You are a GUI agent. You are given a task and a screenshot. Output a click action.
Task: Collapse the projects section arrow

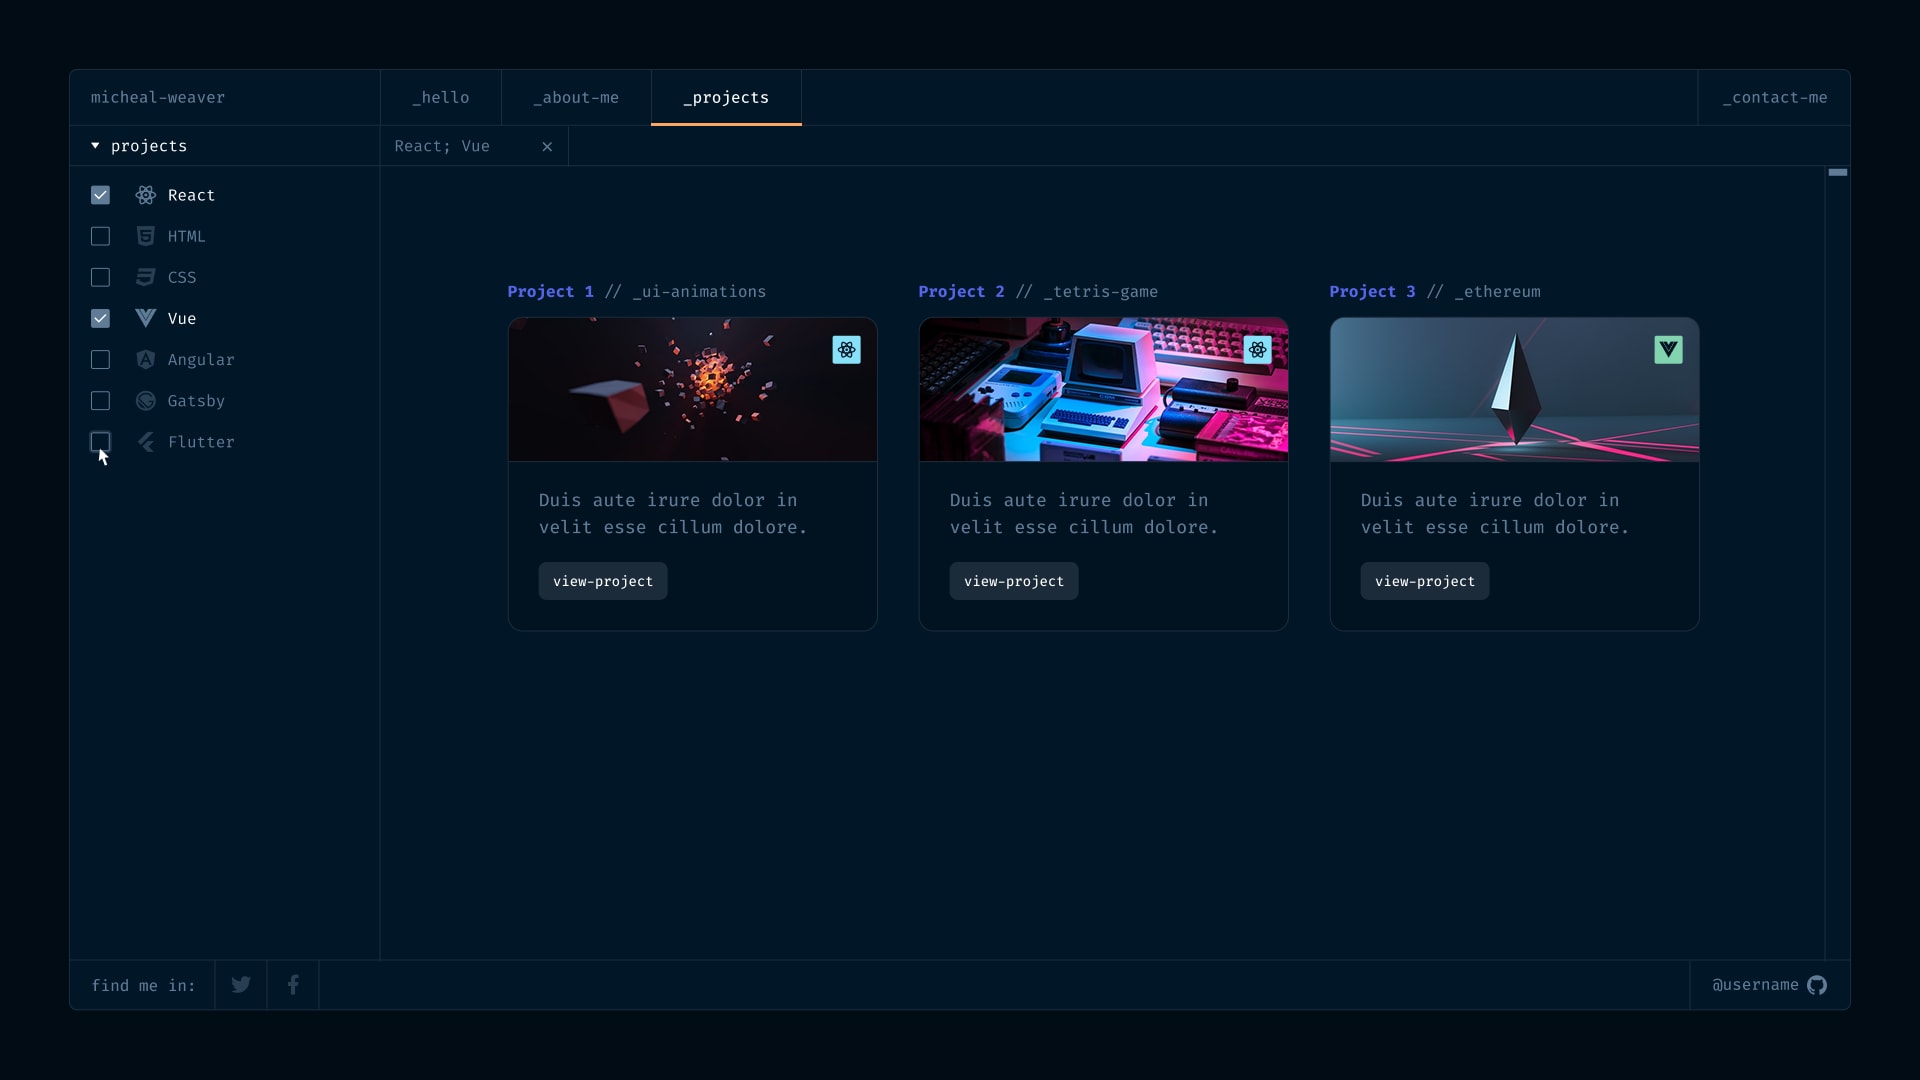95,146
